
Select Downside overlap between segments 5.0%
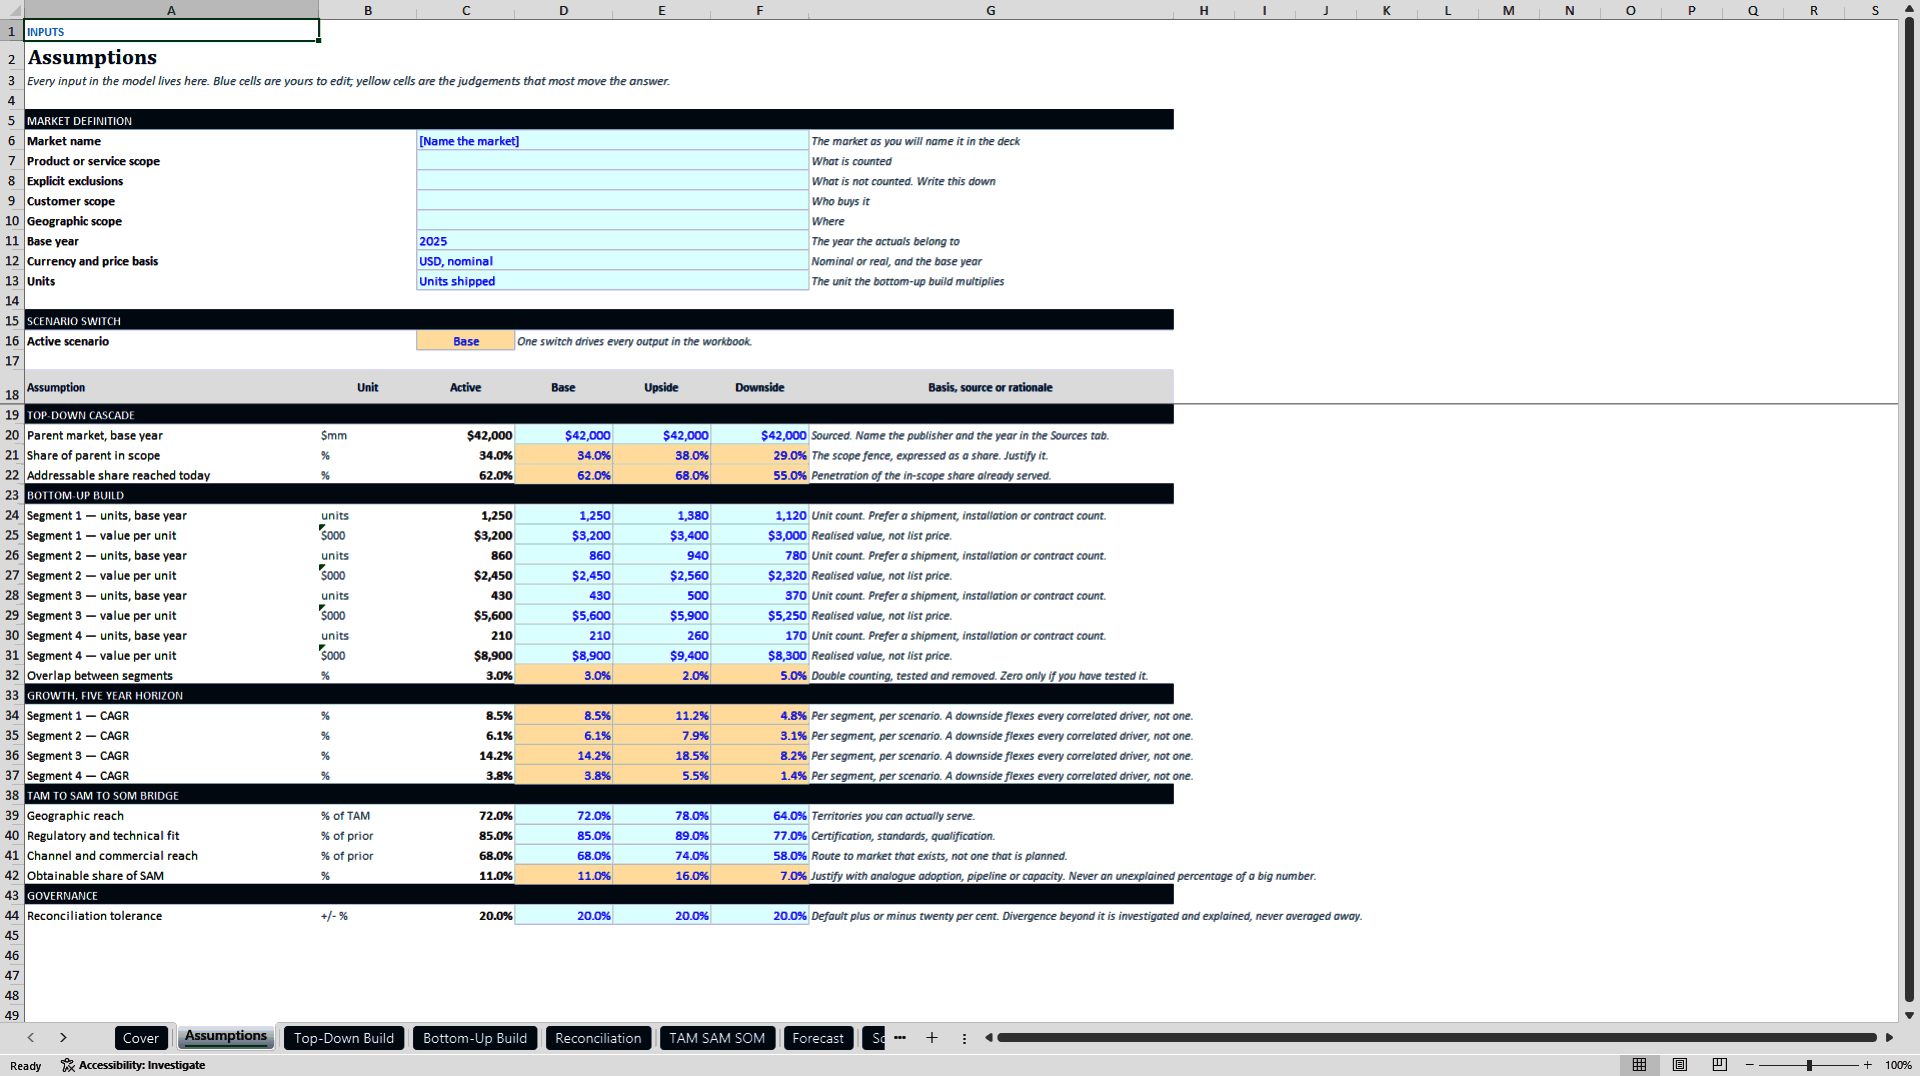(x=760, y=675)
